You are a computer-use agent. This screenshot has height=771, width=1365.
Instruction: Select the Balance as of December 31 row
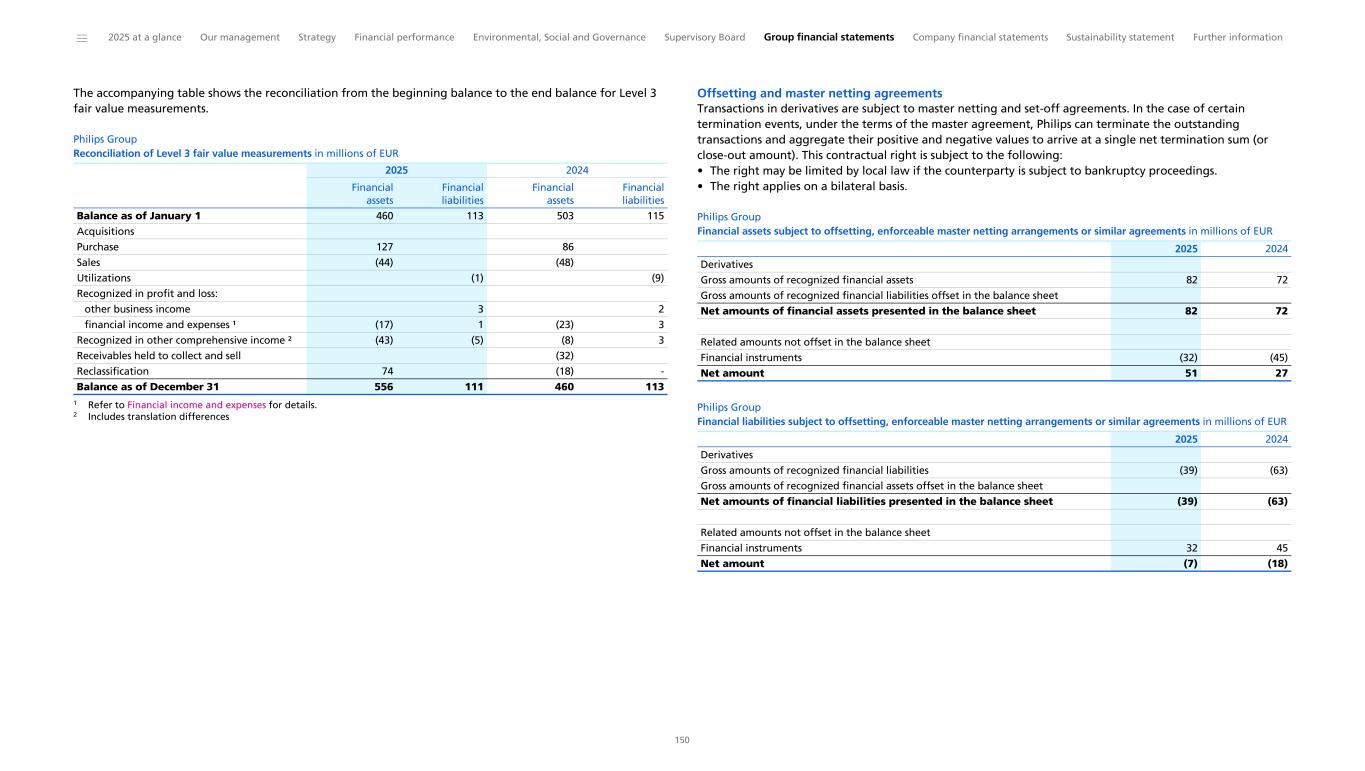tap(148, 387)
